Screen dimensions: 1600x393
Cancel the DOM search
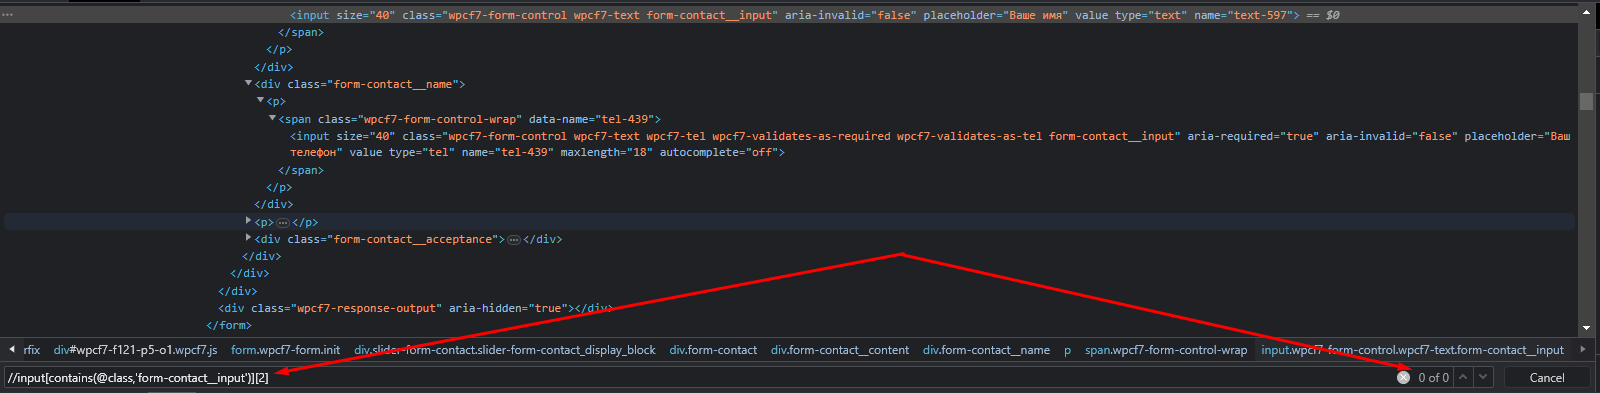[1546, 377]
